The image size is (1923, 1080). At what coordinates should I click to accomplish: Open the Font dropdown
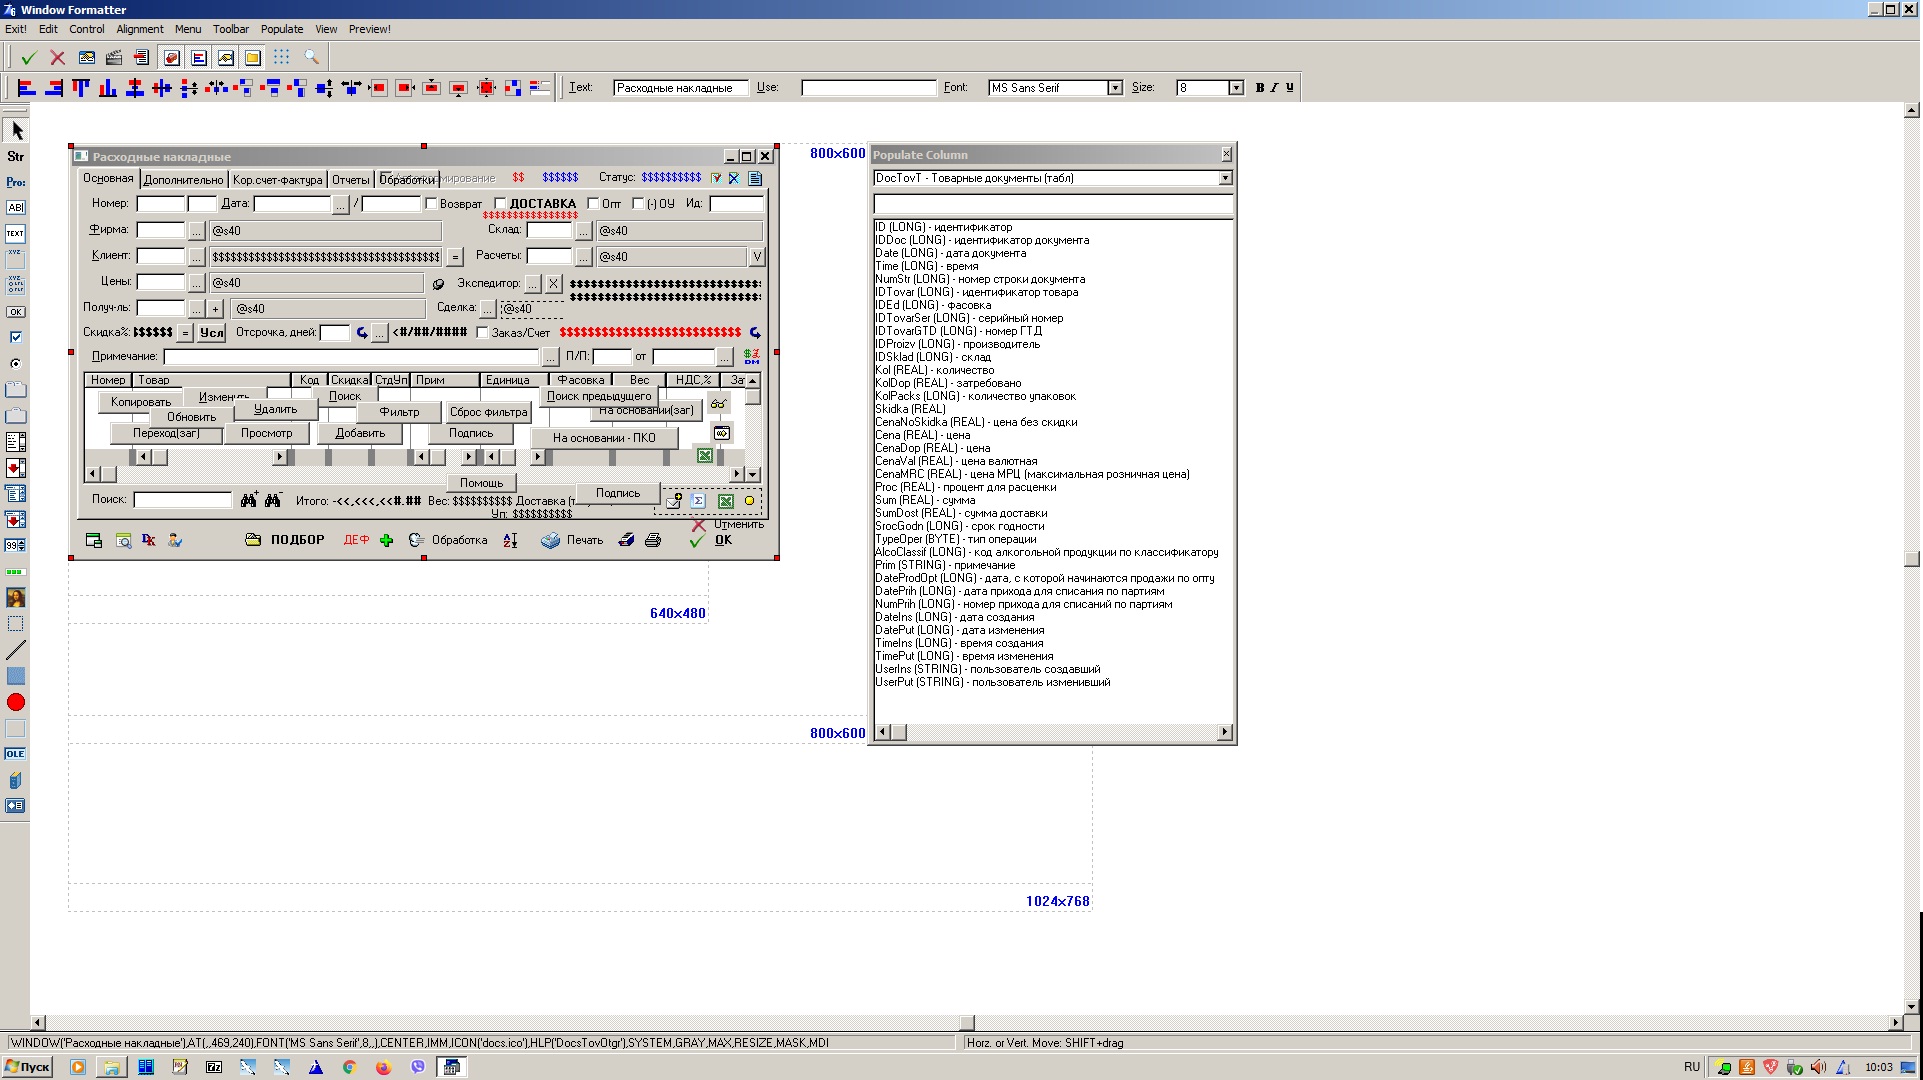(1115, 88)
